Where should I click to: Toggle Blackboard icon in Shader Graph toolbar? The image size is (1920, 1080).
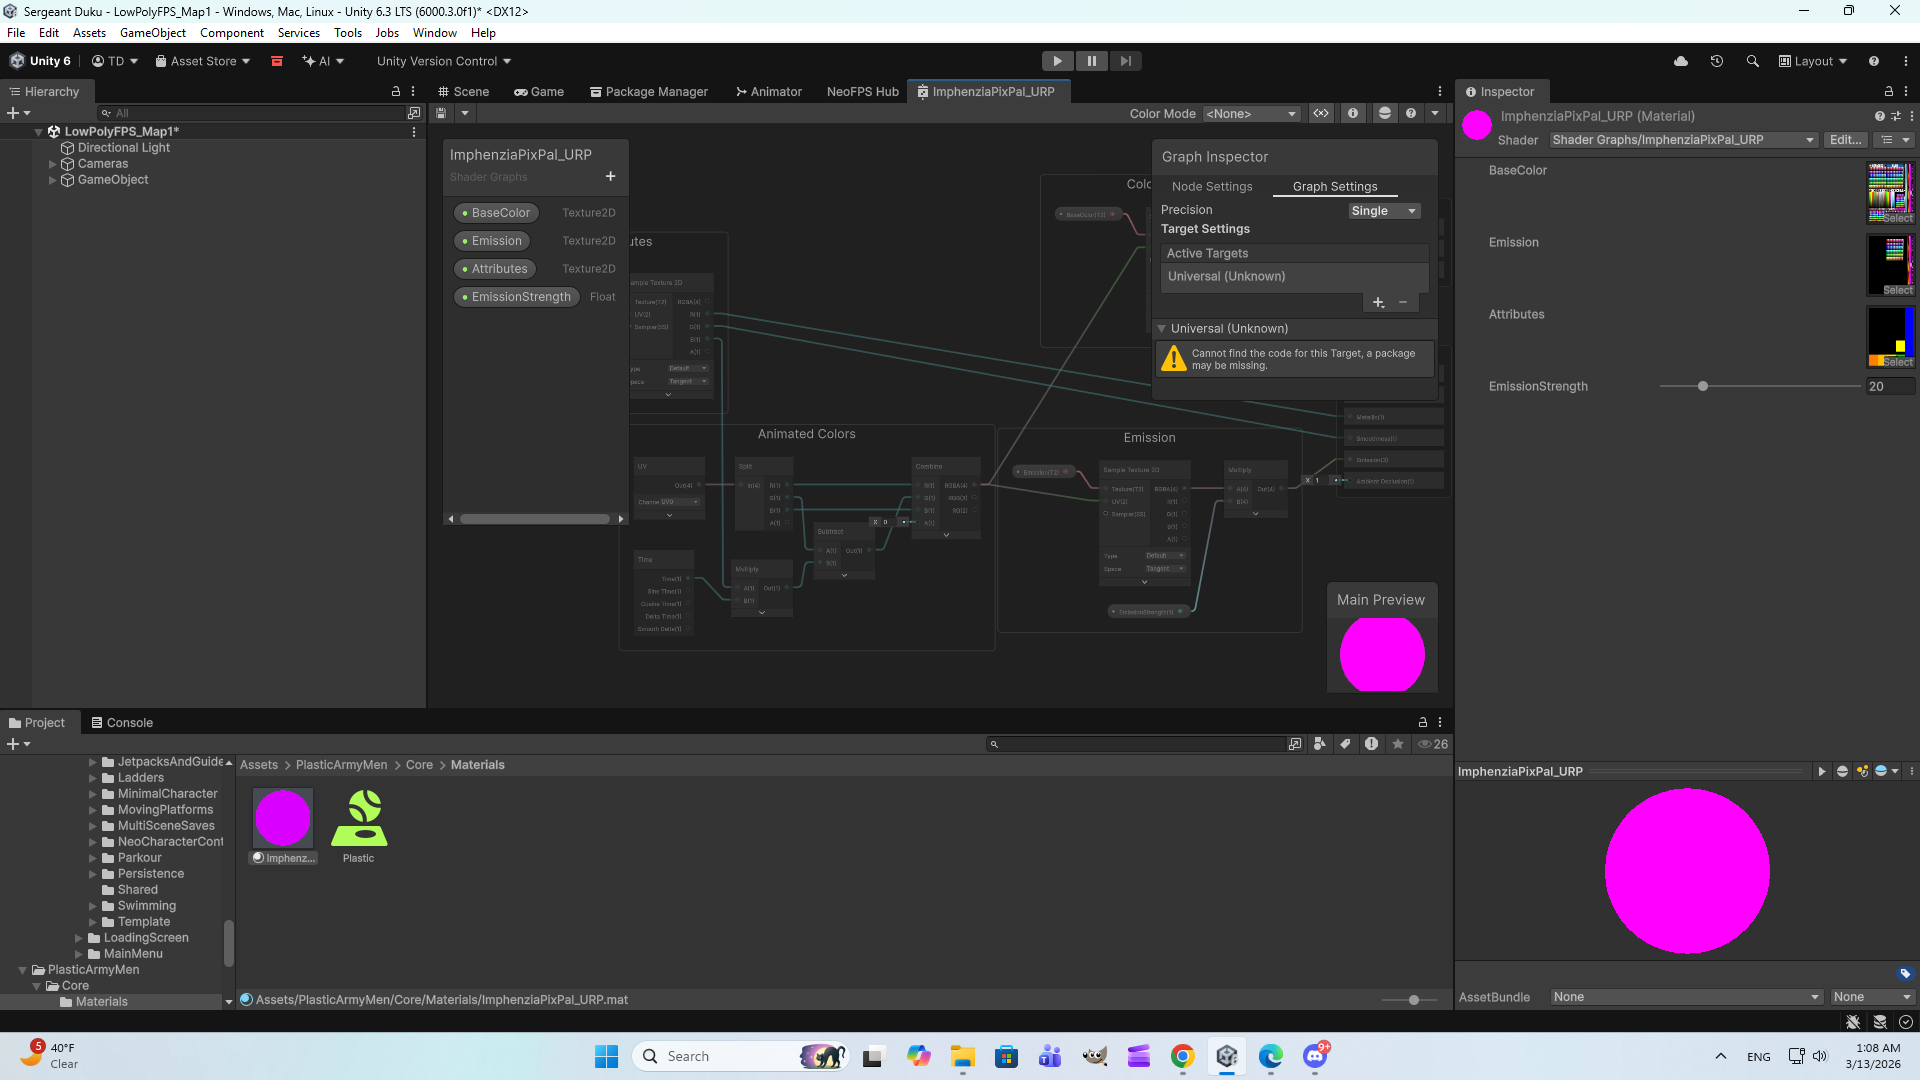pyautogui.click(x=1321, y=113)
